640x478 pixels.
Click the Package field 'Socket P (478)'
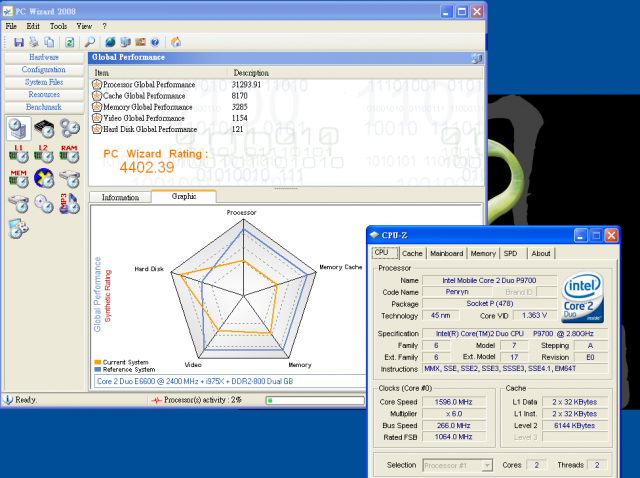[489, 303]
